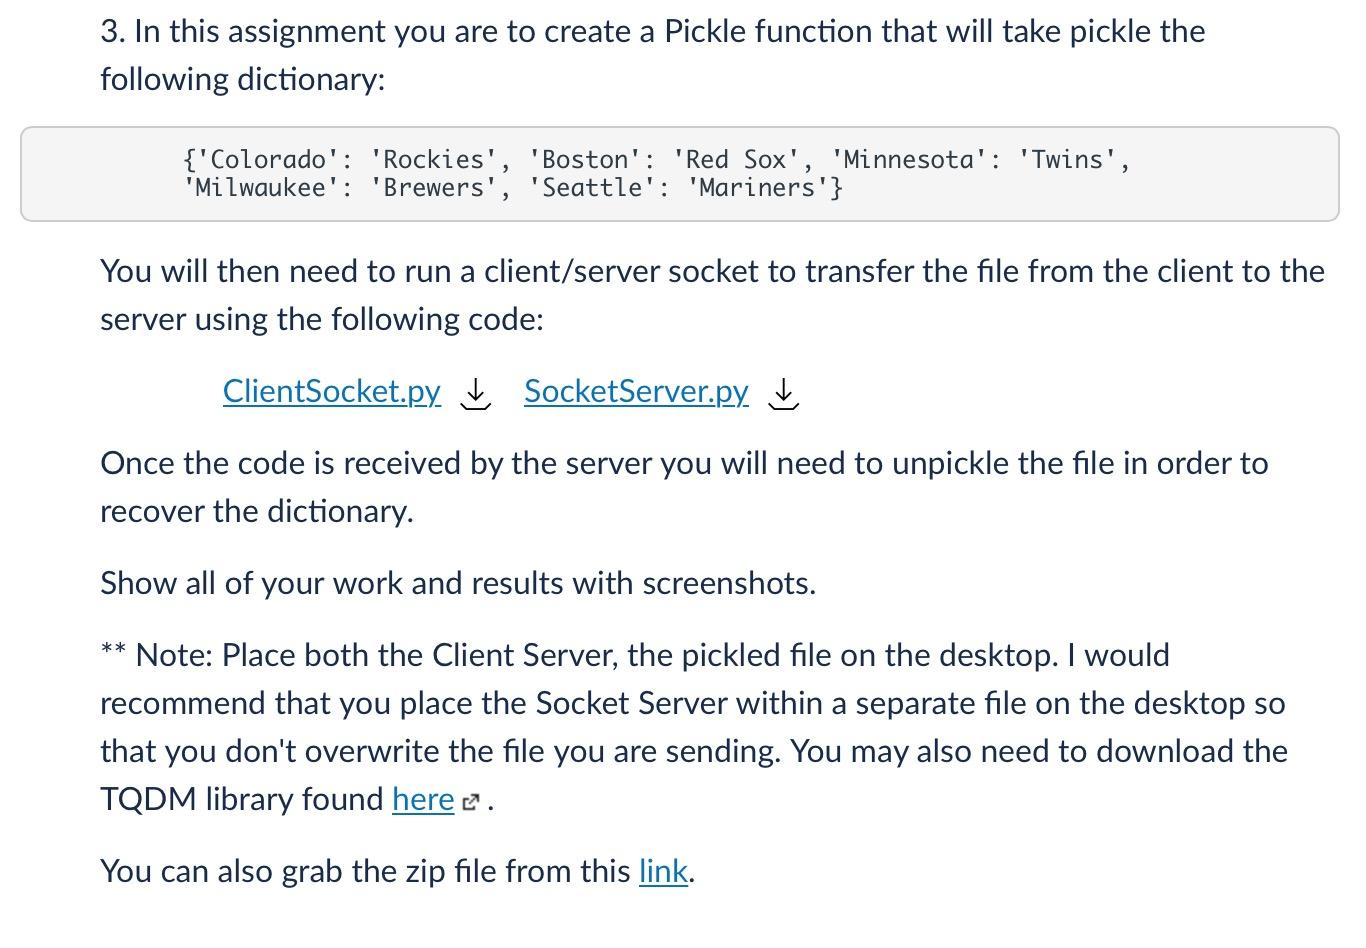Click 'Seattle' key in the code block
The height and width of the screenshot is (948, 1366).
click(x=592, y=187)
